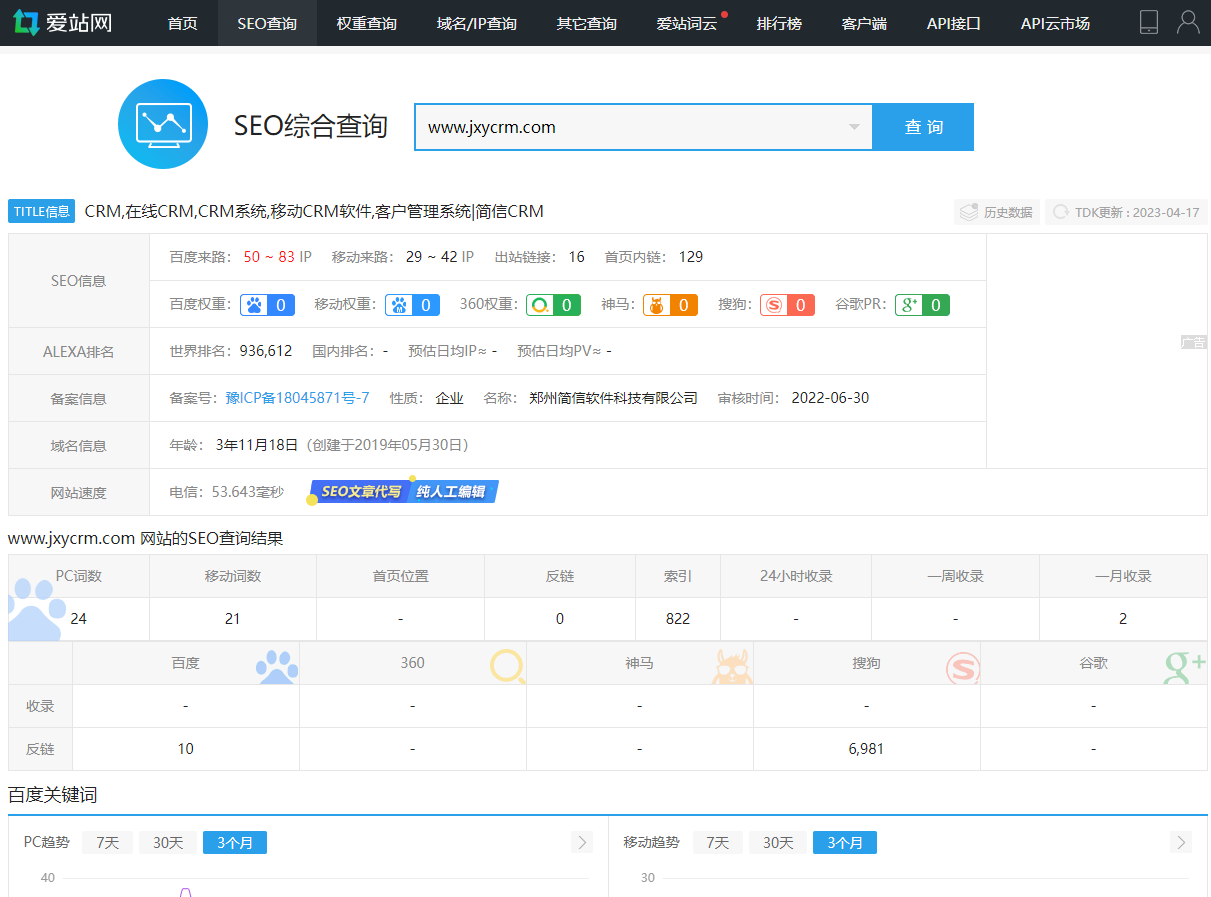Viewport: 1211px width, 897px height.
Task: Click SEO文章代写 纯人工编辑 banner
Action: [x=404, y=491]
